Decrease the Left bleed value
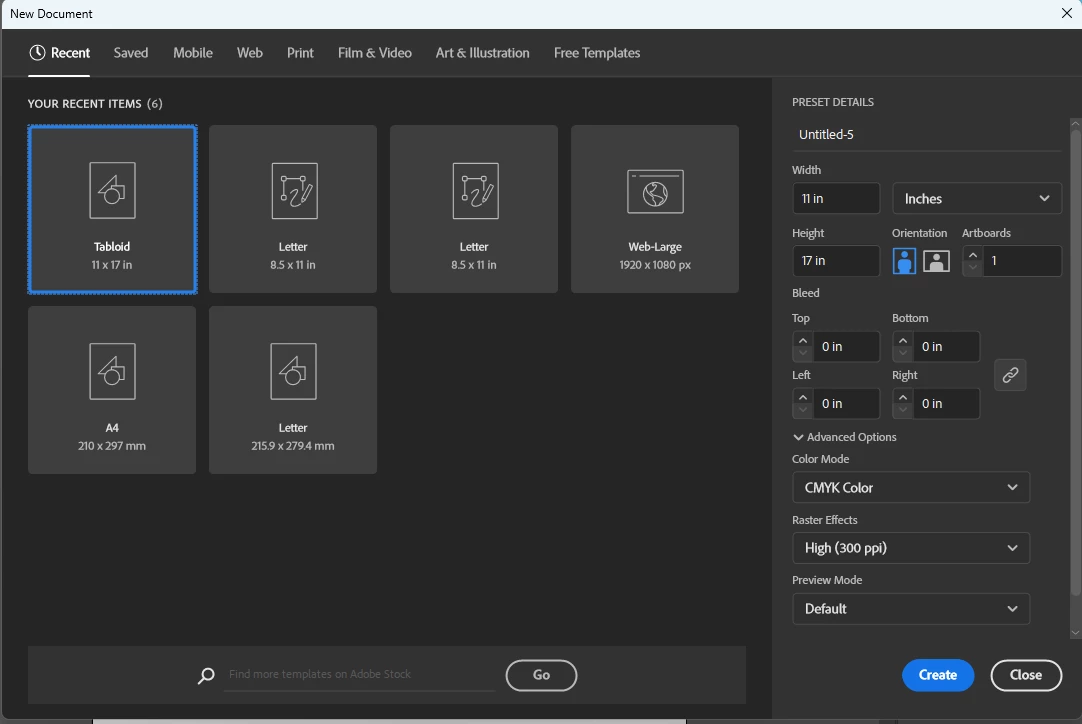 803,410
